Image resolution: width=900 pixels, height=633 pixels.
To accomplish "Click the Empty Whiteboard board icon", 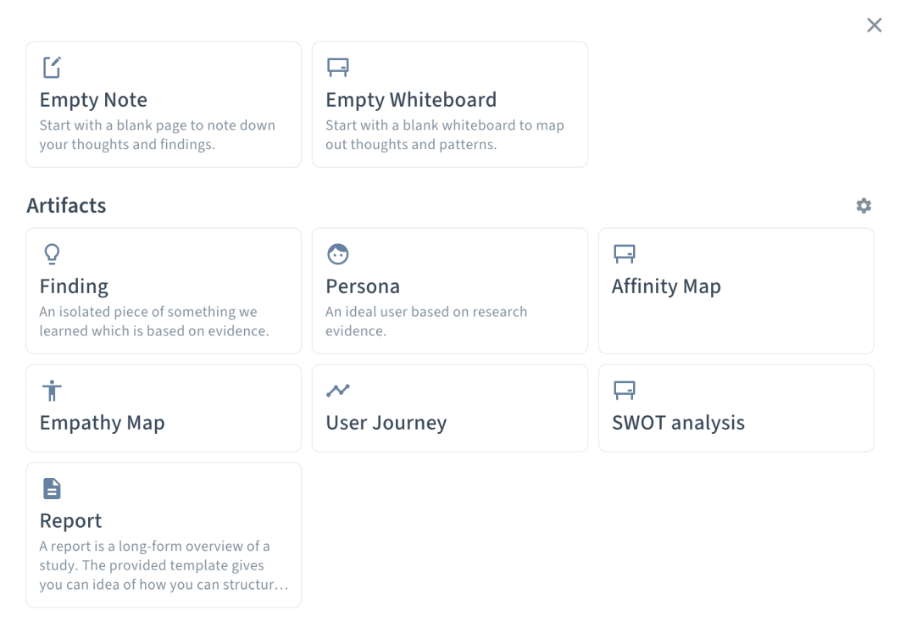I will (338, 68).
